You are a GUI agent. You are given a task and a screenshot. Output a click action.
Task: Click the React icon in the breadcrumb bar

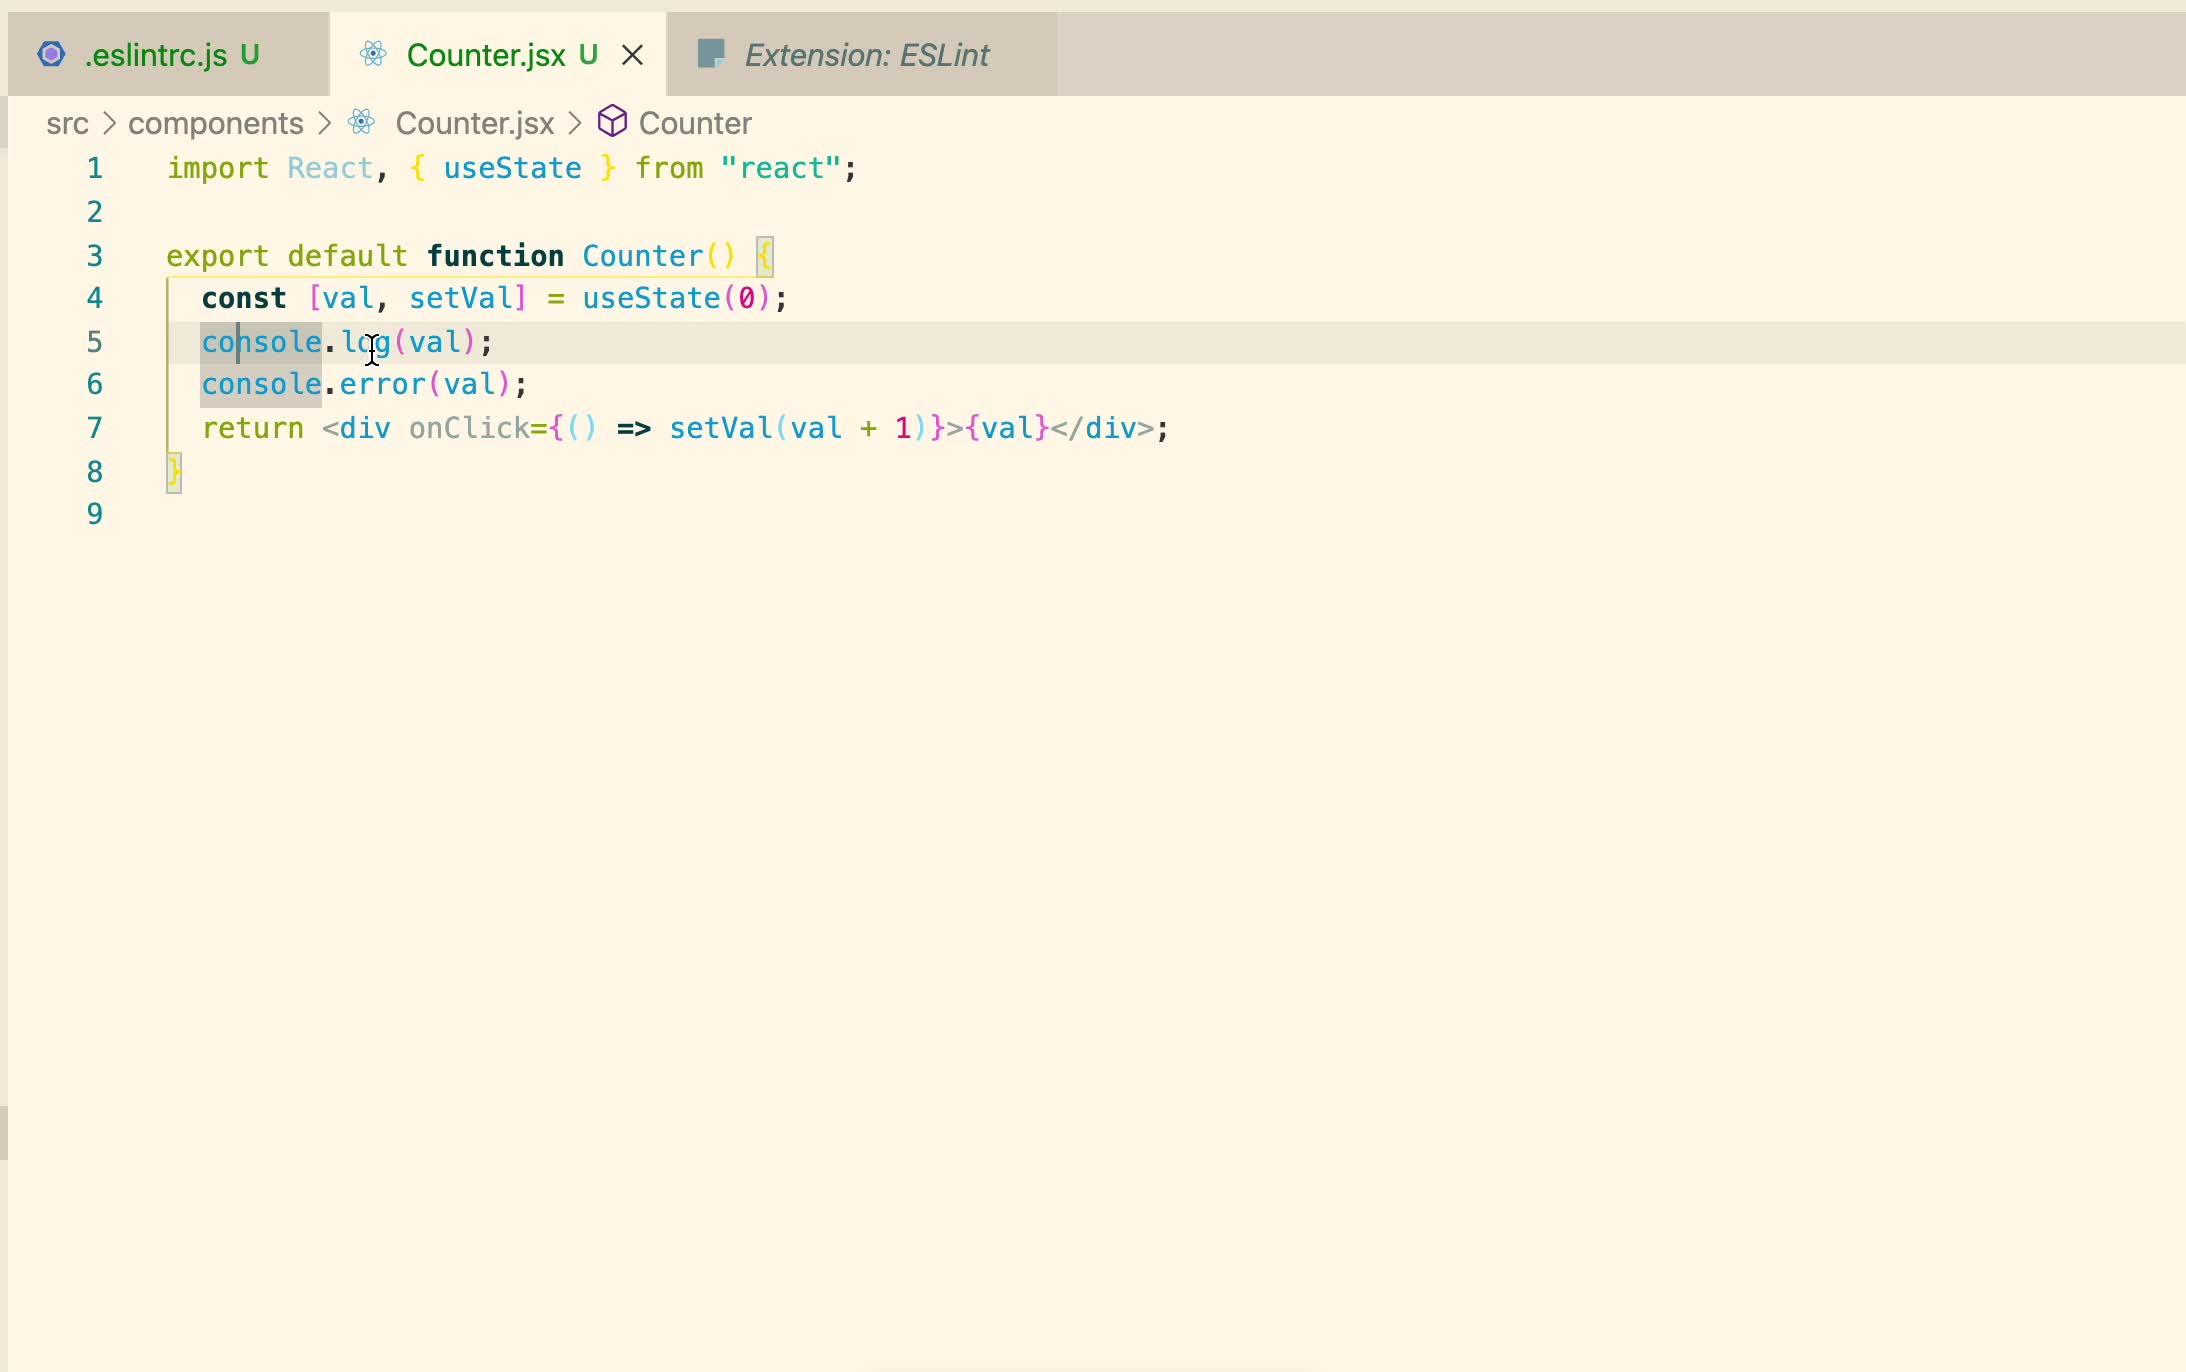[x=362, y=122]
